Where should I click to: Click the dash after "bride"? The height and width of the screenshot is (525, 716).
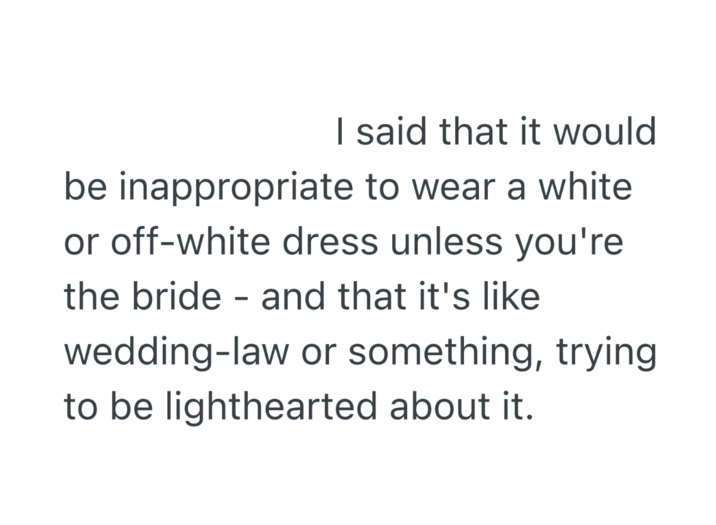[x=245, y=300]
